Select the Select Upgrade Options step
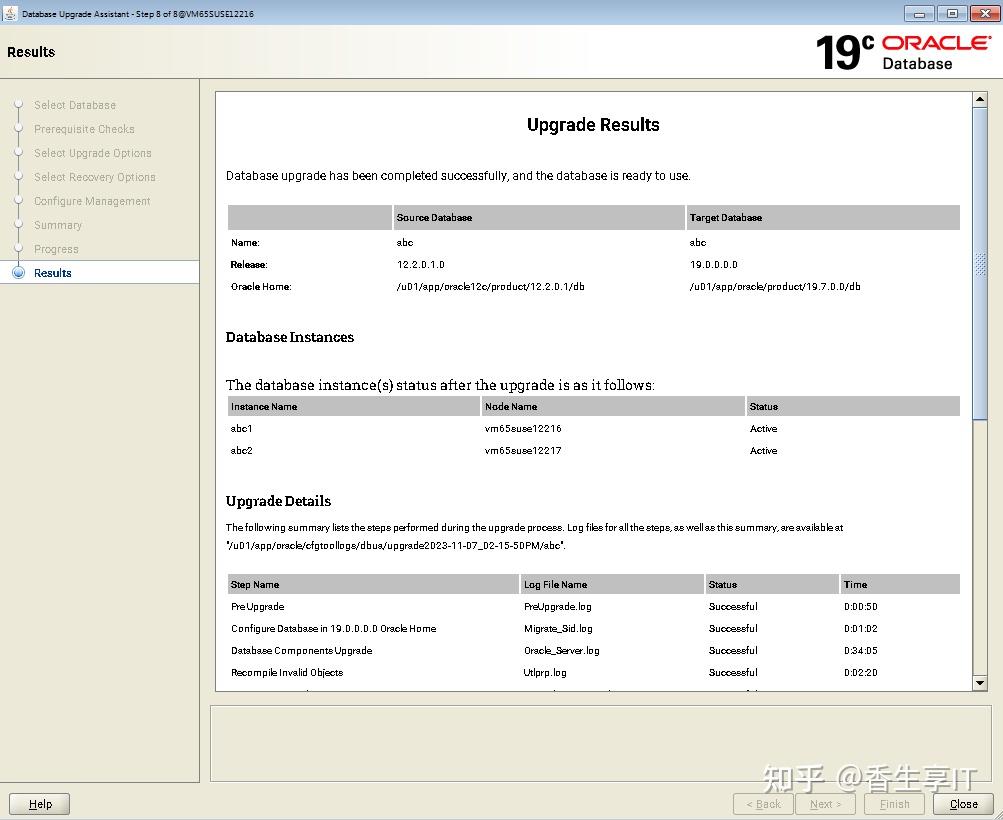The width and height of the screenshot is (1003, 820). coord(92,152)
